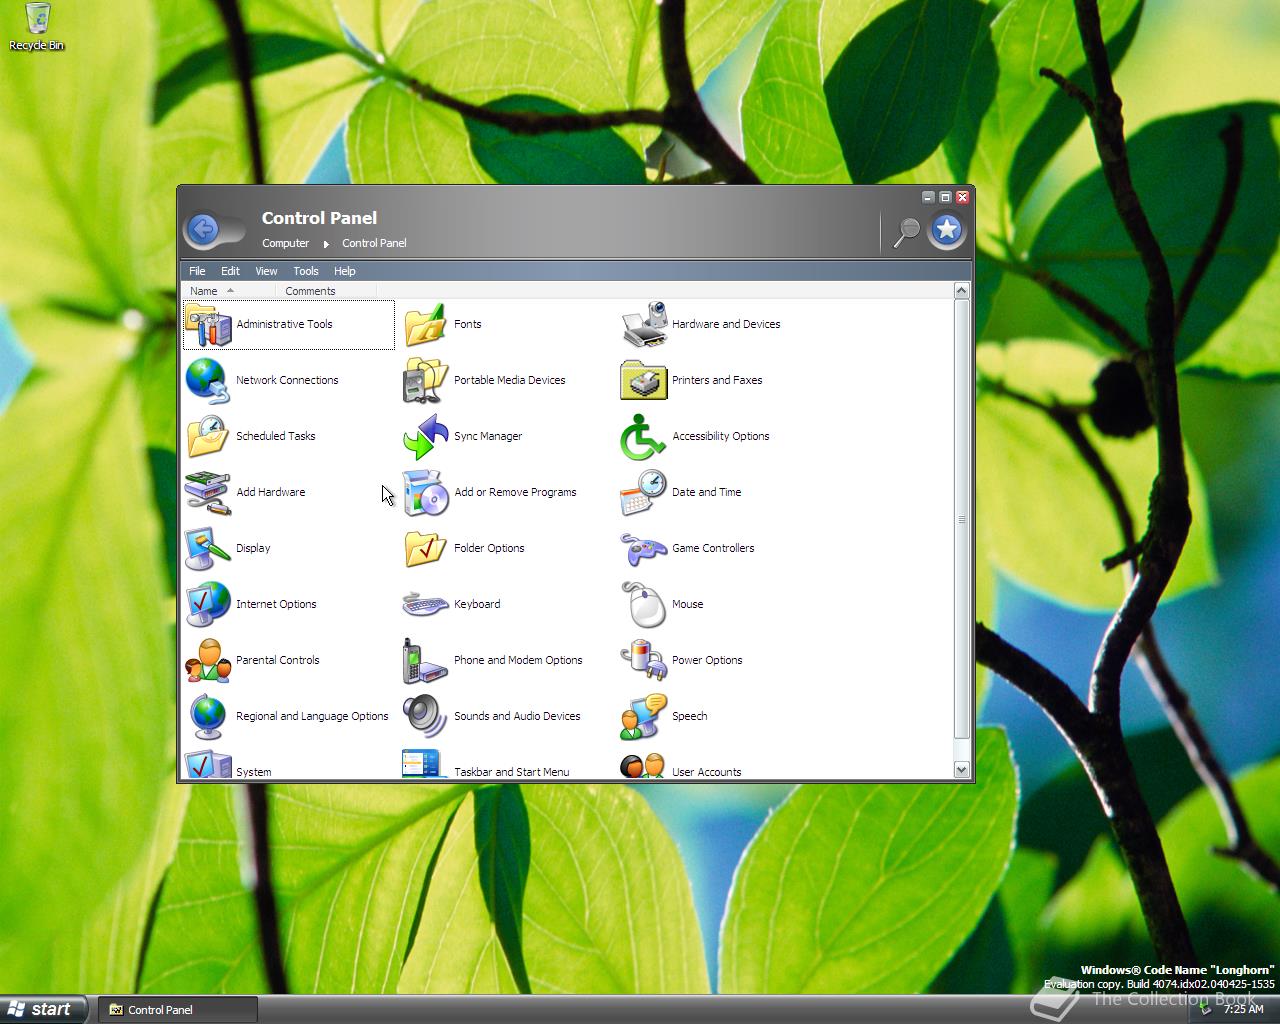Viewport: 1280px width, 1024px height.
Task: Open the Scheduled Tasks folder icon
Action: pos(208,437)
